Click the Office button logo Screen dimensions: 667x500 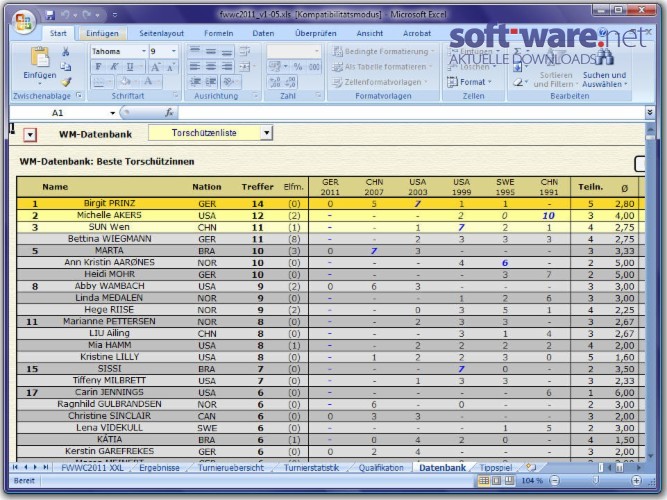click(23, 20)
